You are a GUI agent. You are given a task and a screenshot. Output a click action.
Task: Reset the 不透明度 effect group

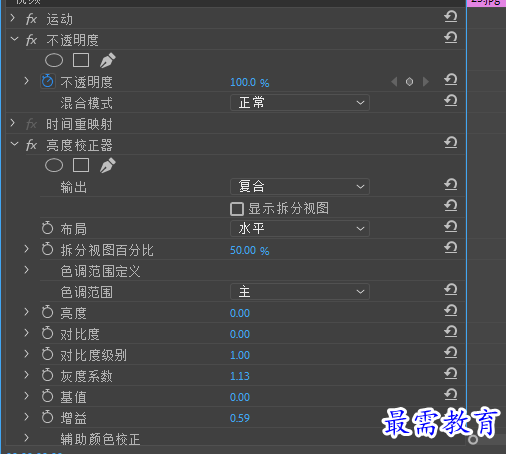click(x=451, y=37)
